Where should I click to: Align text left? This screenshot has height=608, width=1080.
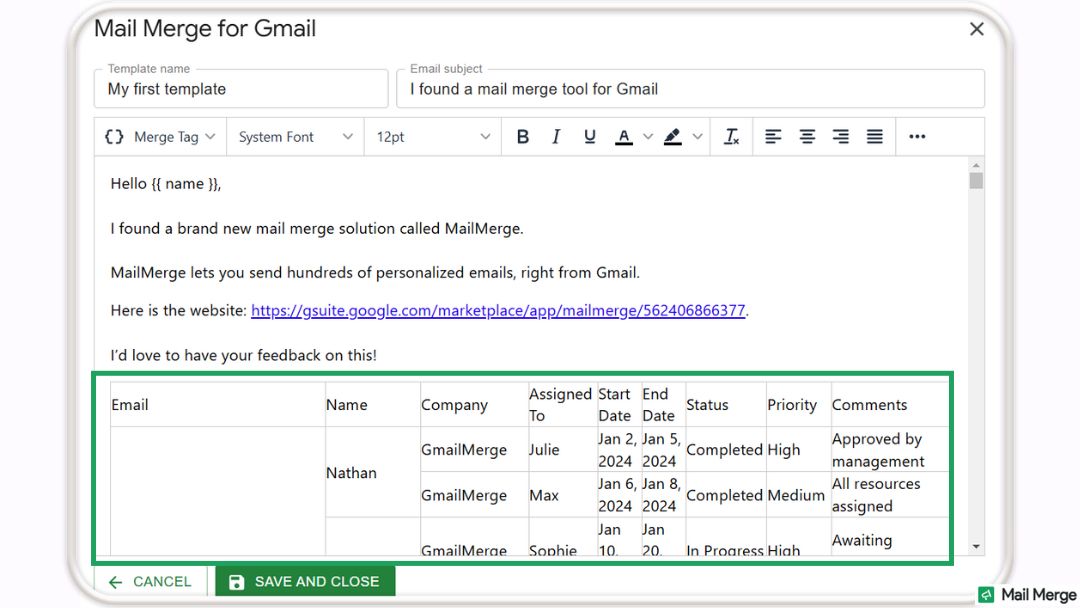pos(773,136)
